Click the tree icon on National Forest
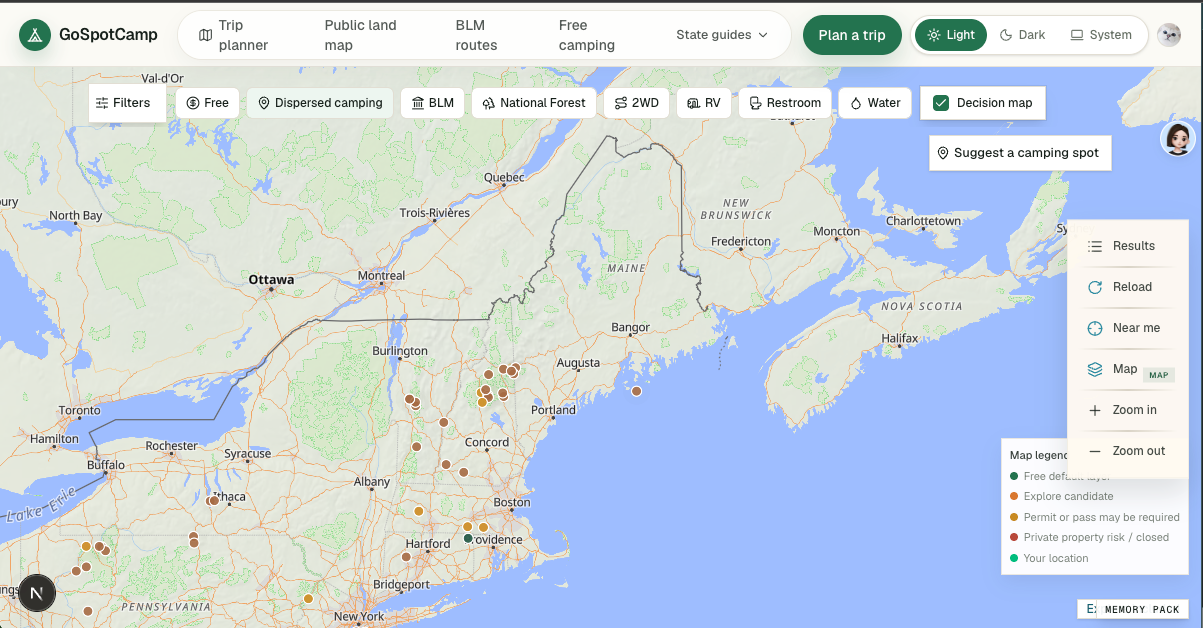 pyautogui.click(x=489, y=103)
